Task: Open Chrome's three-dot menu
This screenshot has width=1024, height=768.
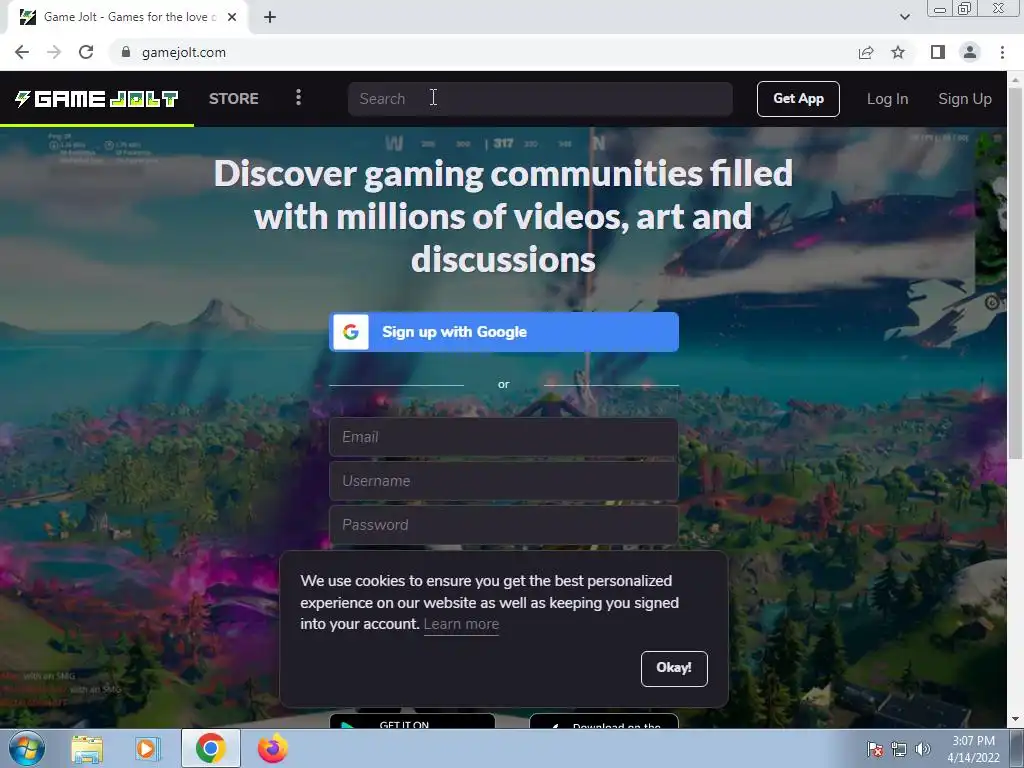Action: (1002, 52)
